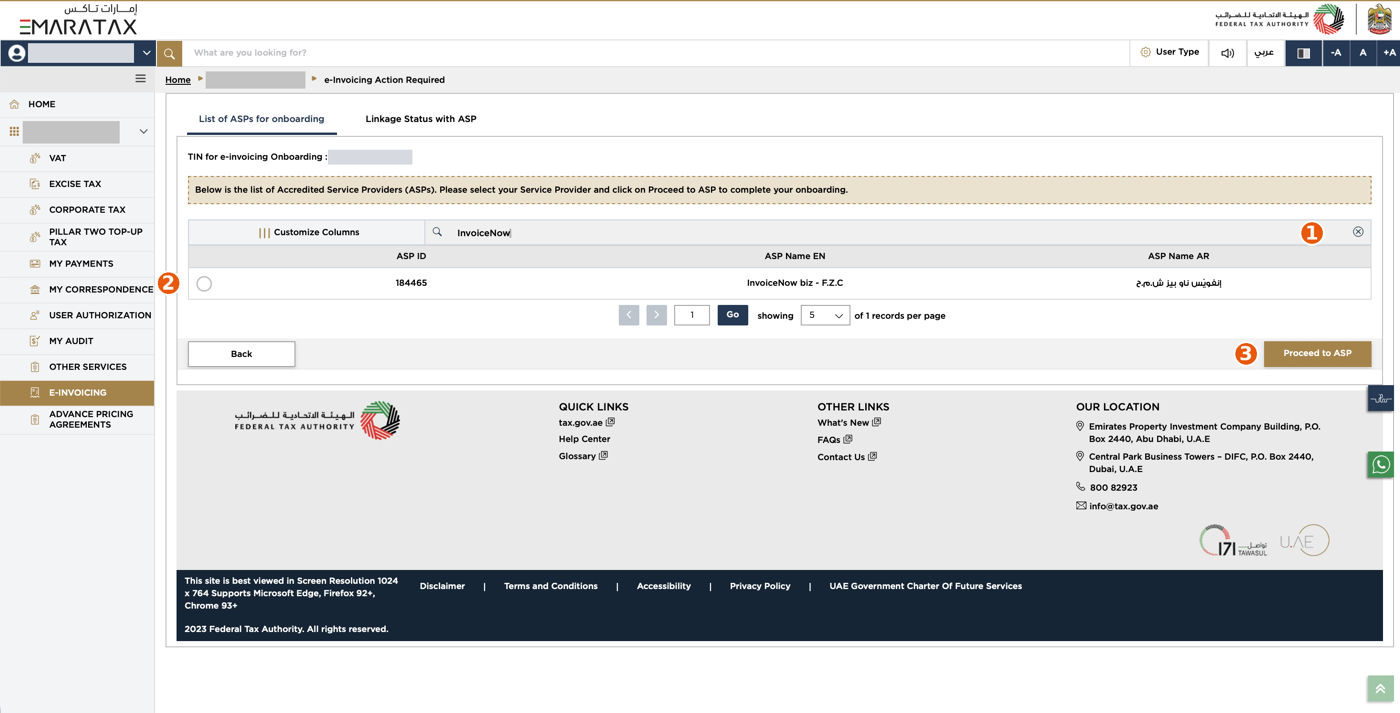
Task: Go to next page arrow
Action: pyautogui.click(x=656, y=315)
